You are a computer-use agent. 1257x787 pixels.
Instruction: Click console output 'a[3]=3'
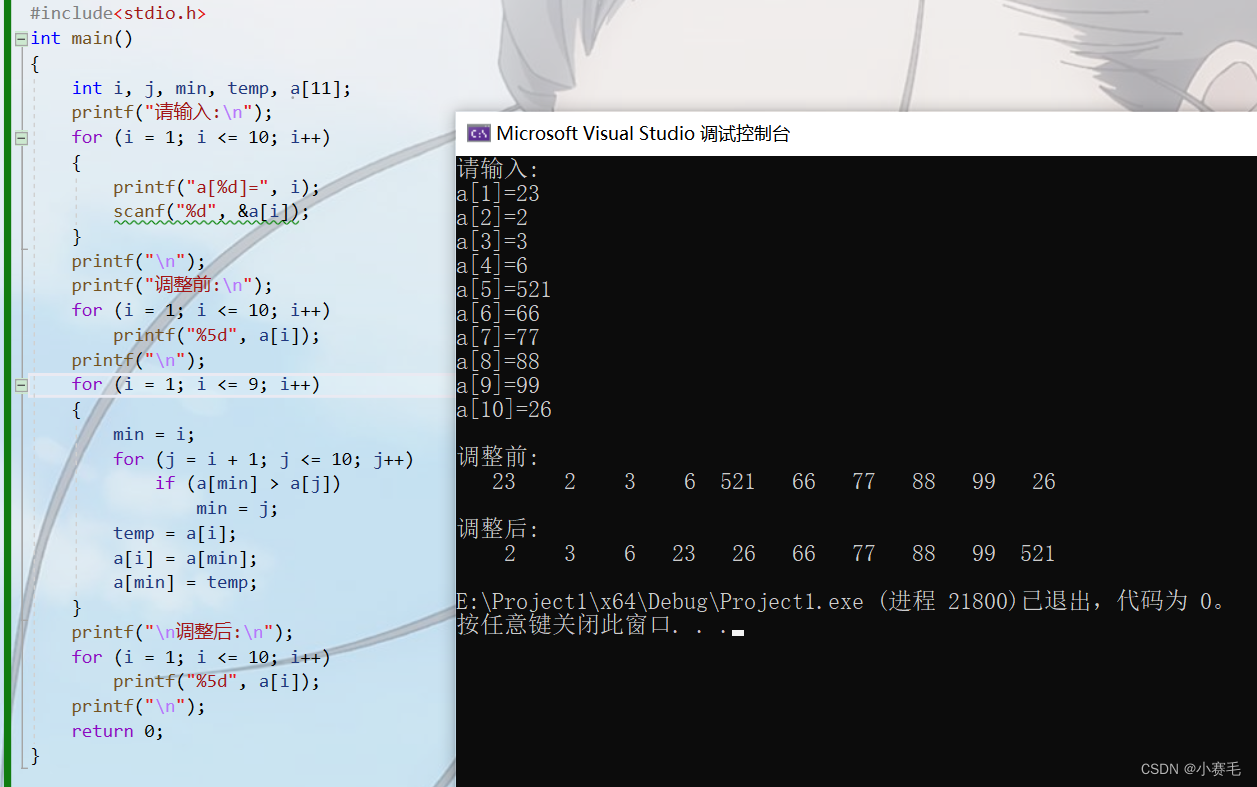point(492,241)
